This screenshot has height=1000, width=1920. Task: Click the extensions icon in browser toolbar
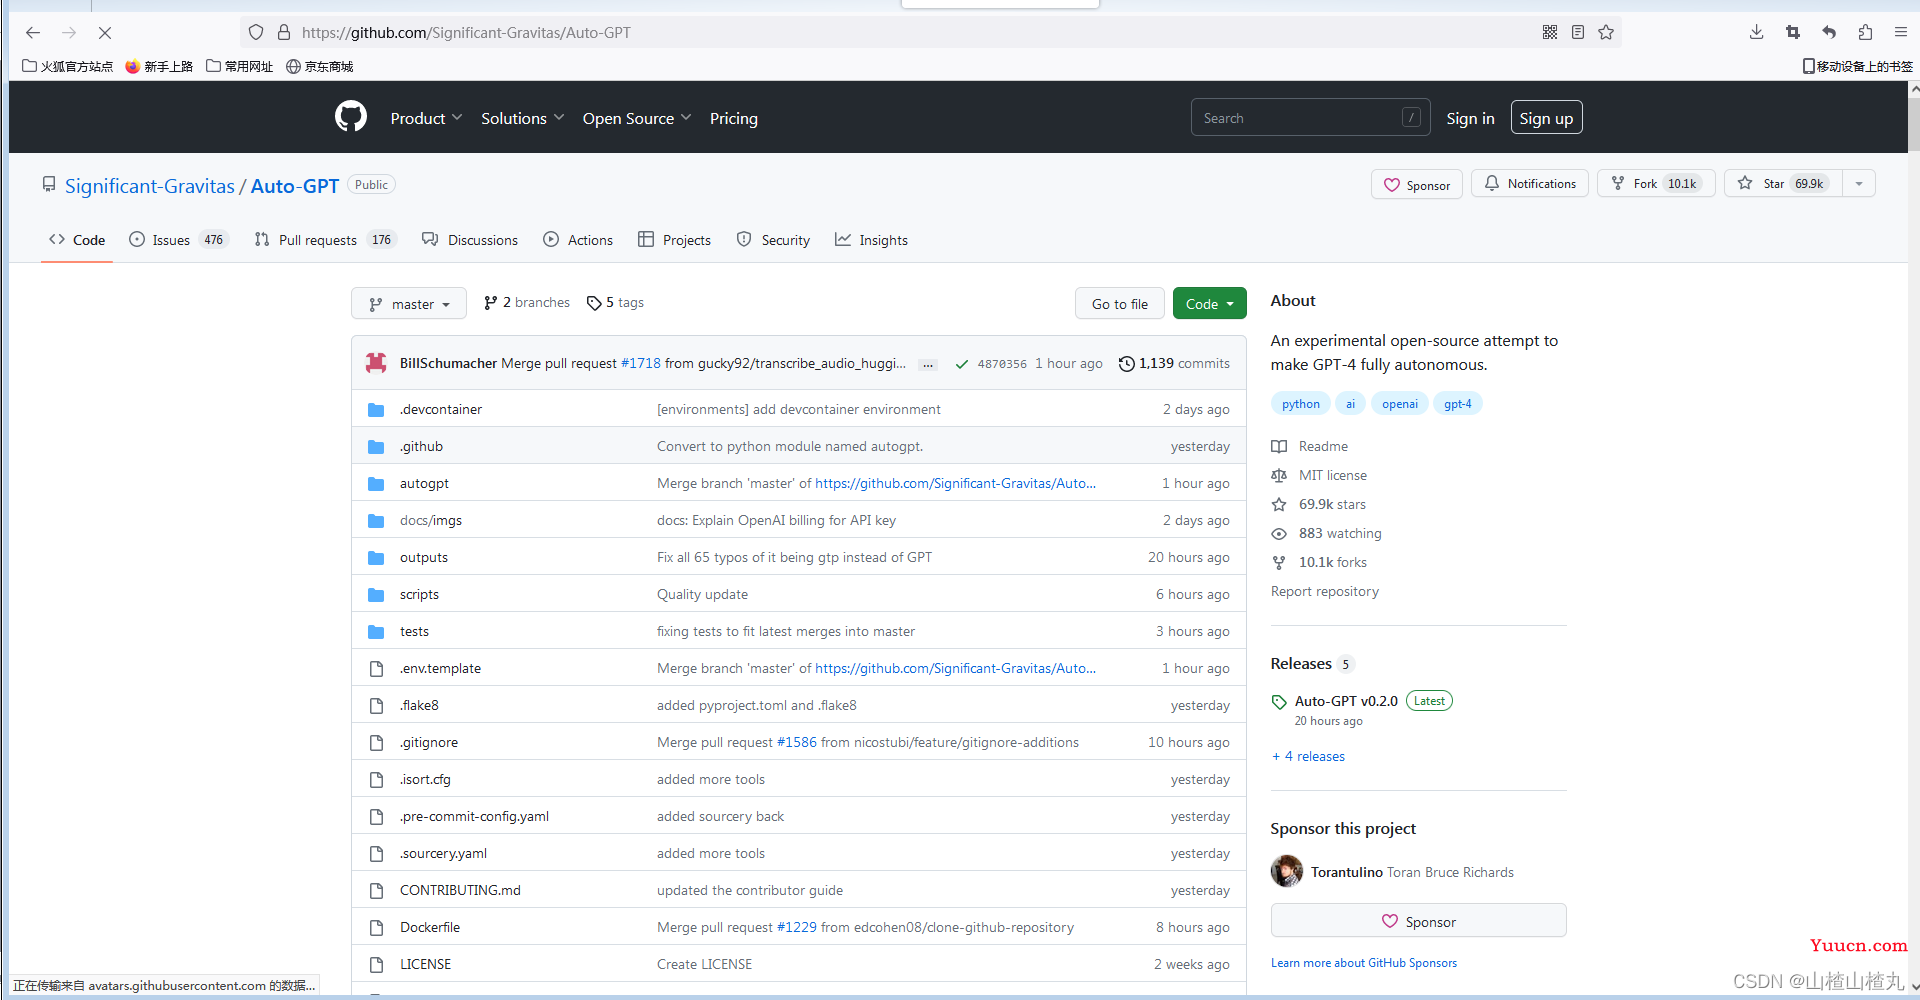[x=1865, y=32]
